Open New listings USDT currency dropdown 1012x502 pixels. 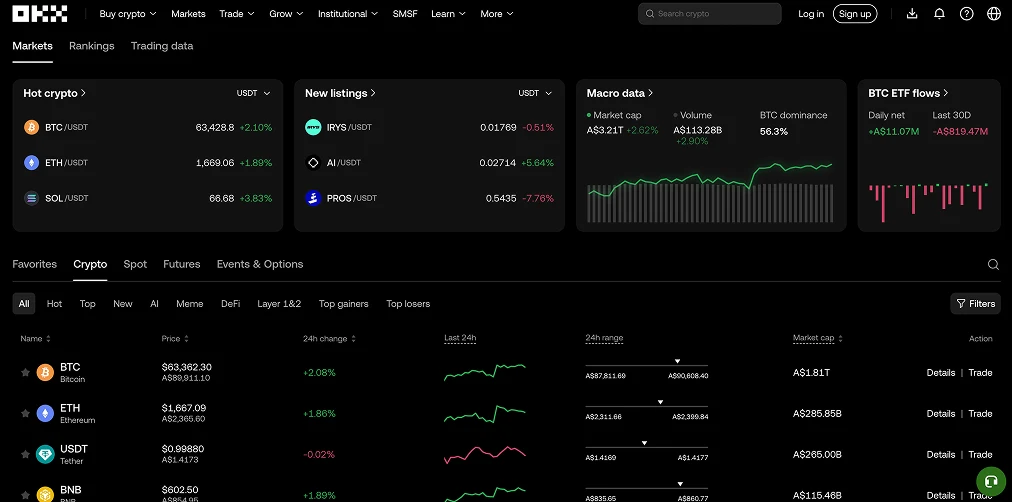click(x=535, y=93)
